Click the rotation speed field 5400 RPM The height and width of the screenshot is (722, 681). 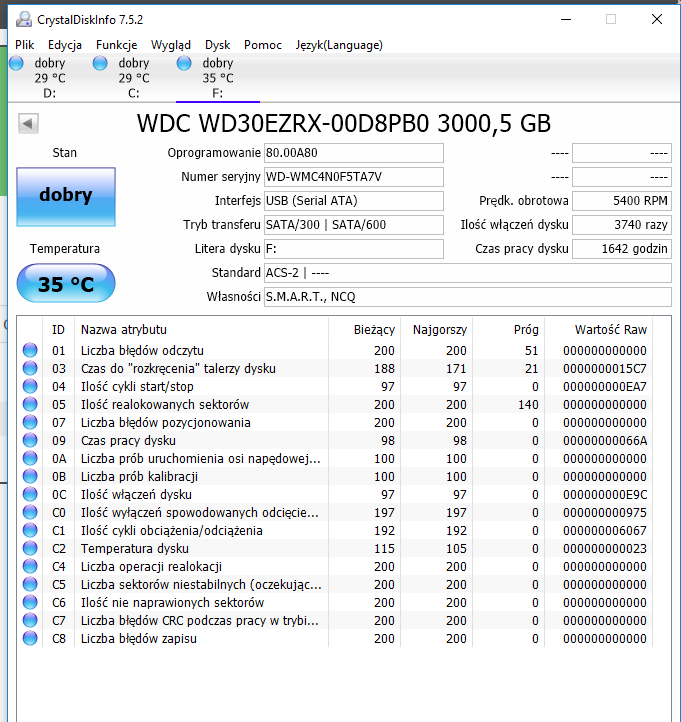click(622, 201)
